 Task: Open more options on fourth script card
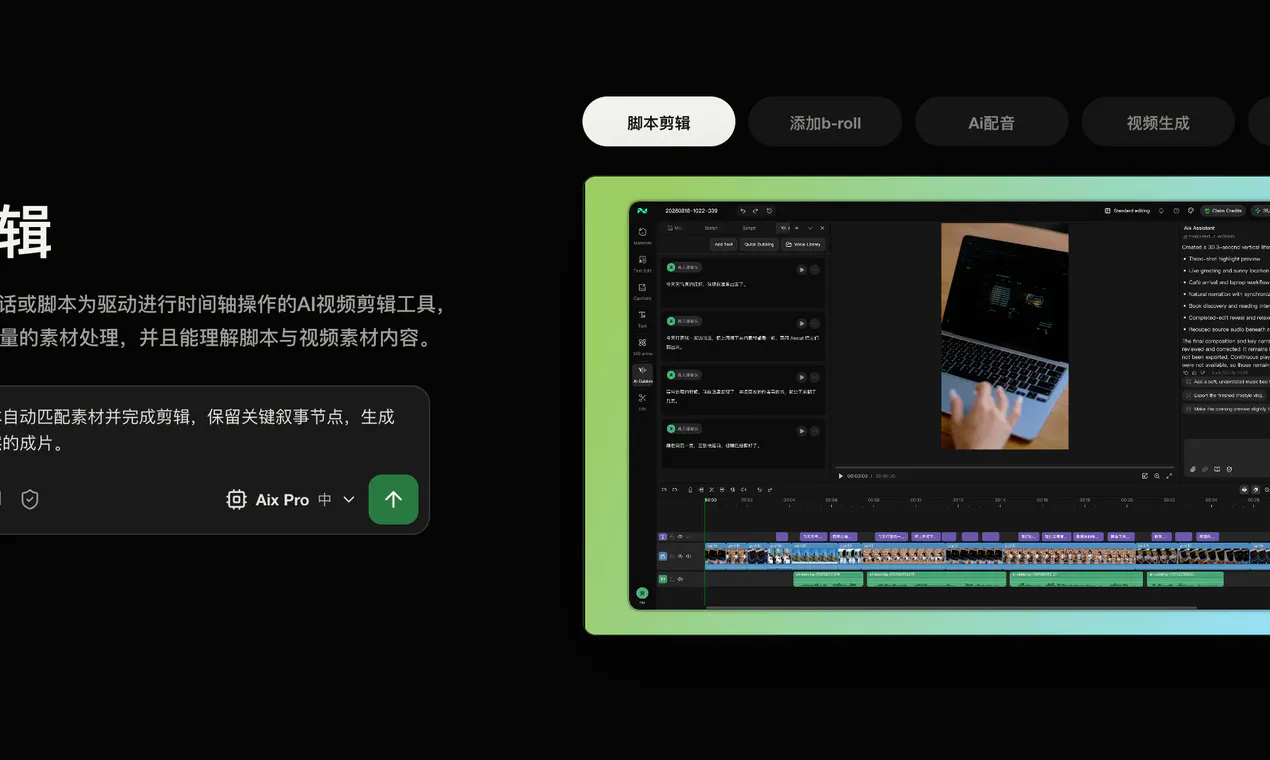pyautogui.click(x=814, y=430)
